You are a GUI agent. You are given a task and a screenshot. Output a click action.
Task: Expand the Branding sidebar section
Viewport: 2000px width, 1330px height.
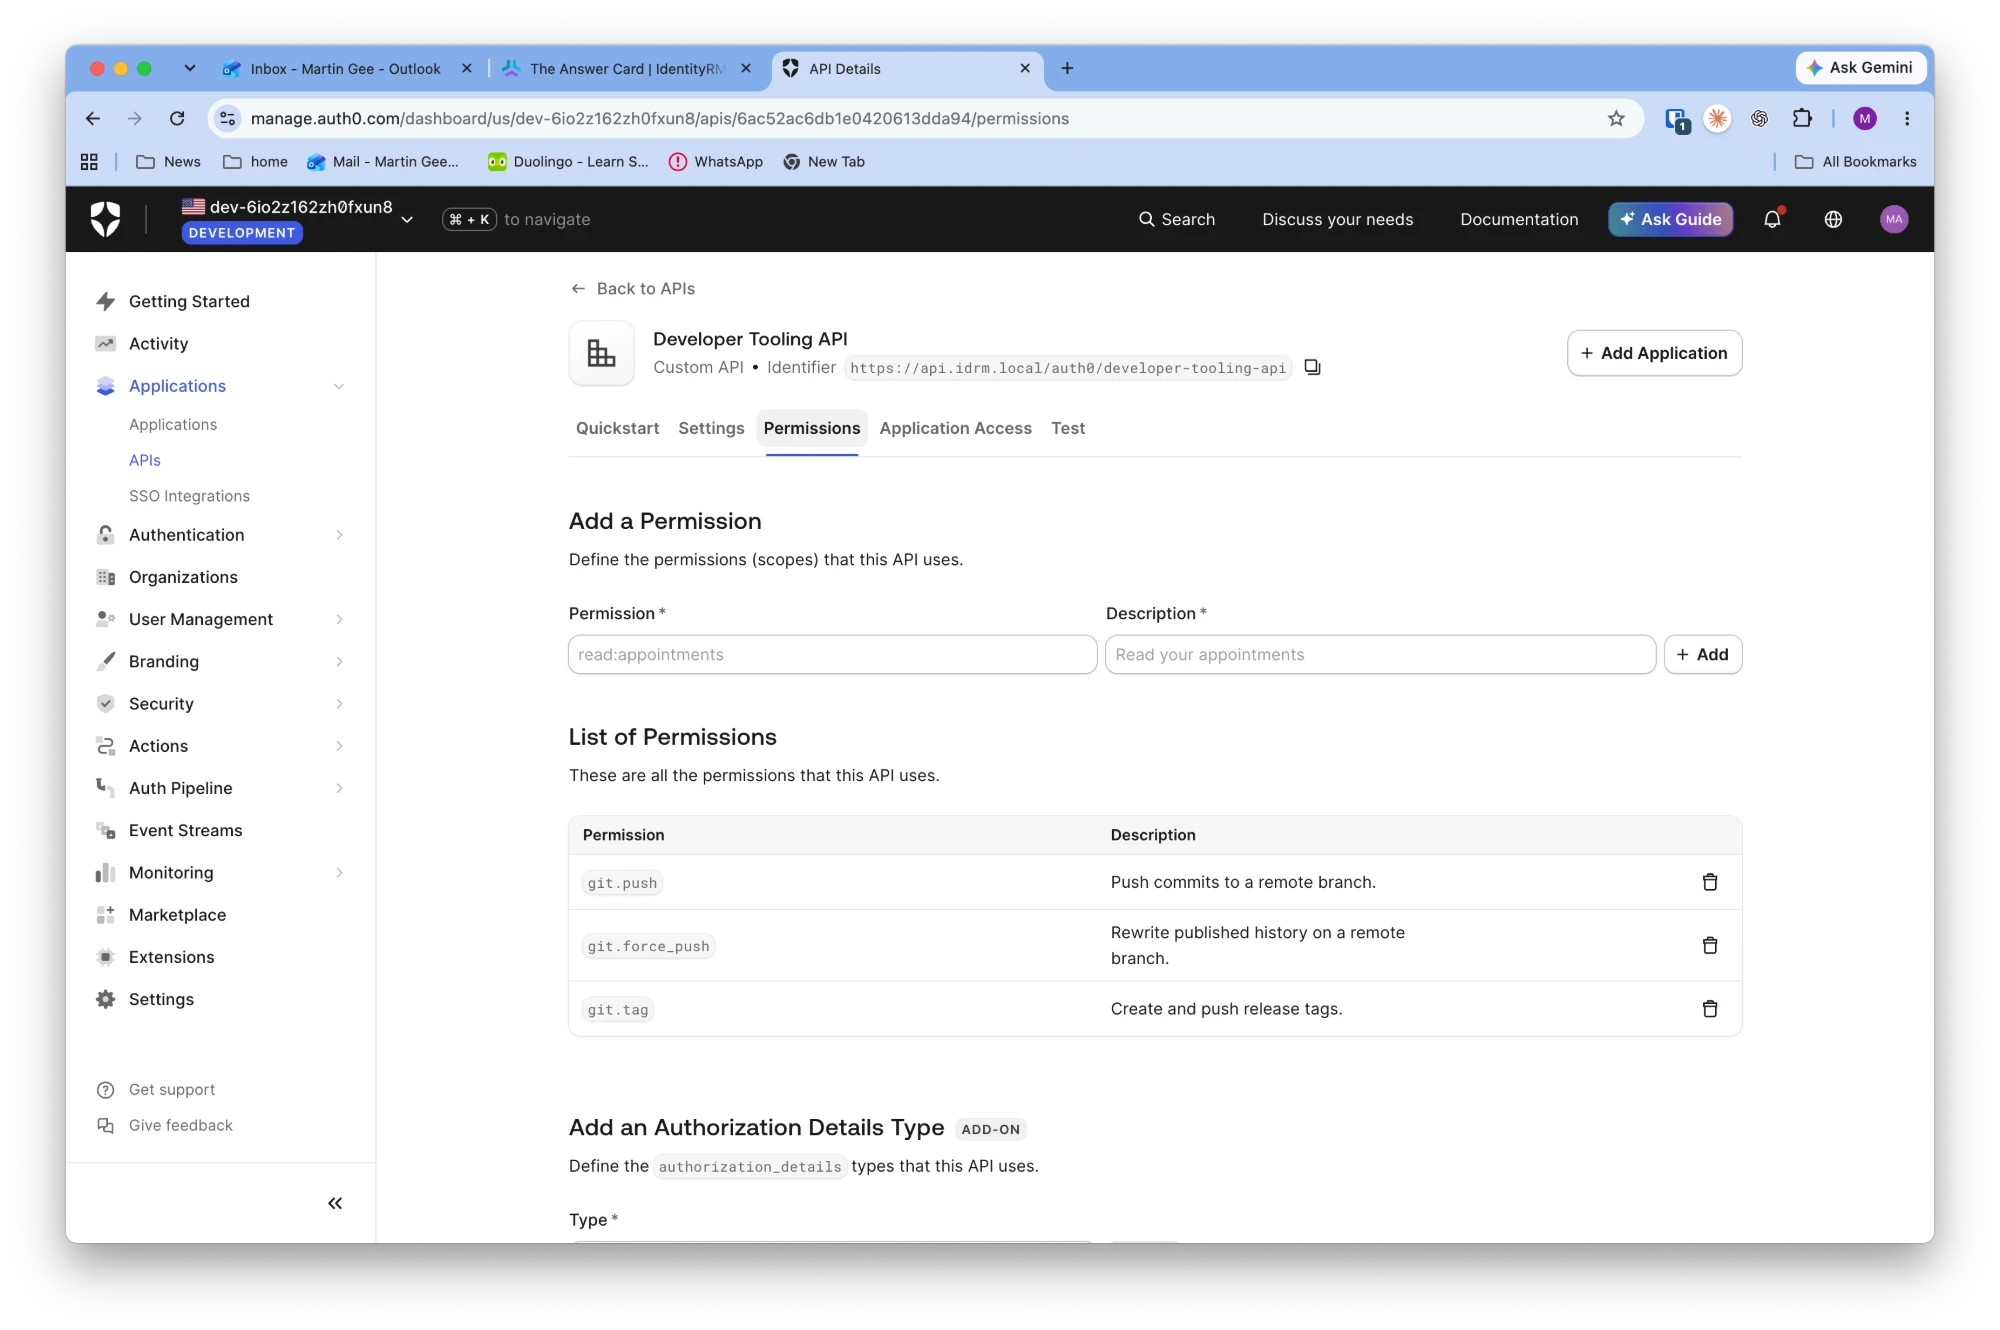(x=339, y=661)
